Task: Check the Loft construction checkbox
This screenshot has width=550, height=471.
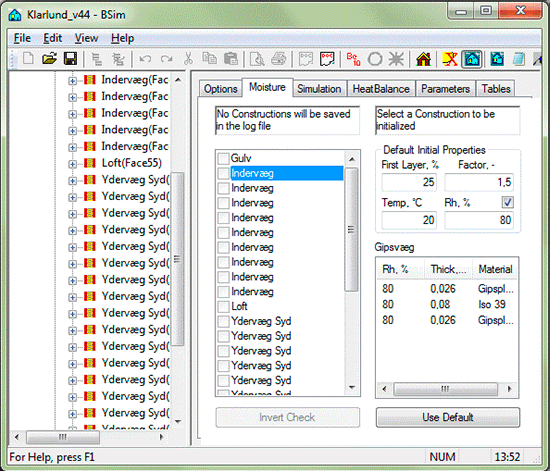Action: [x=223, y=307]
